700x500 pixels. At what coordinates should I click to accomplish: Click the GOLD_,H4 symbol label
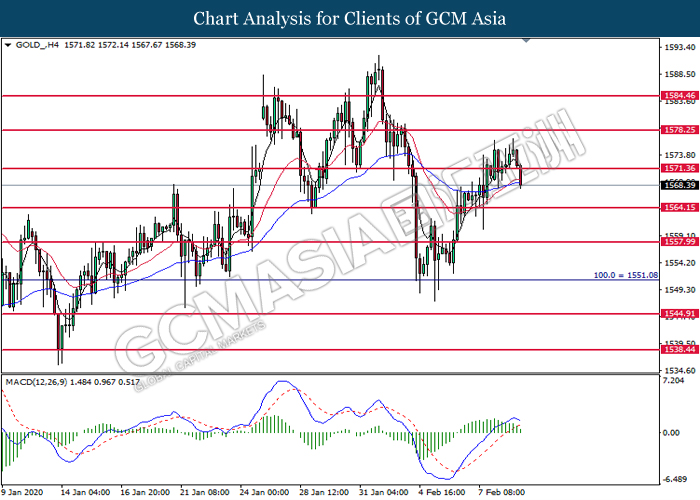37,45
